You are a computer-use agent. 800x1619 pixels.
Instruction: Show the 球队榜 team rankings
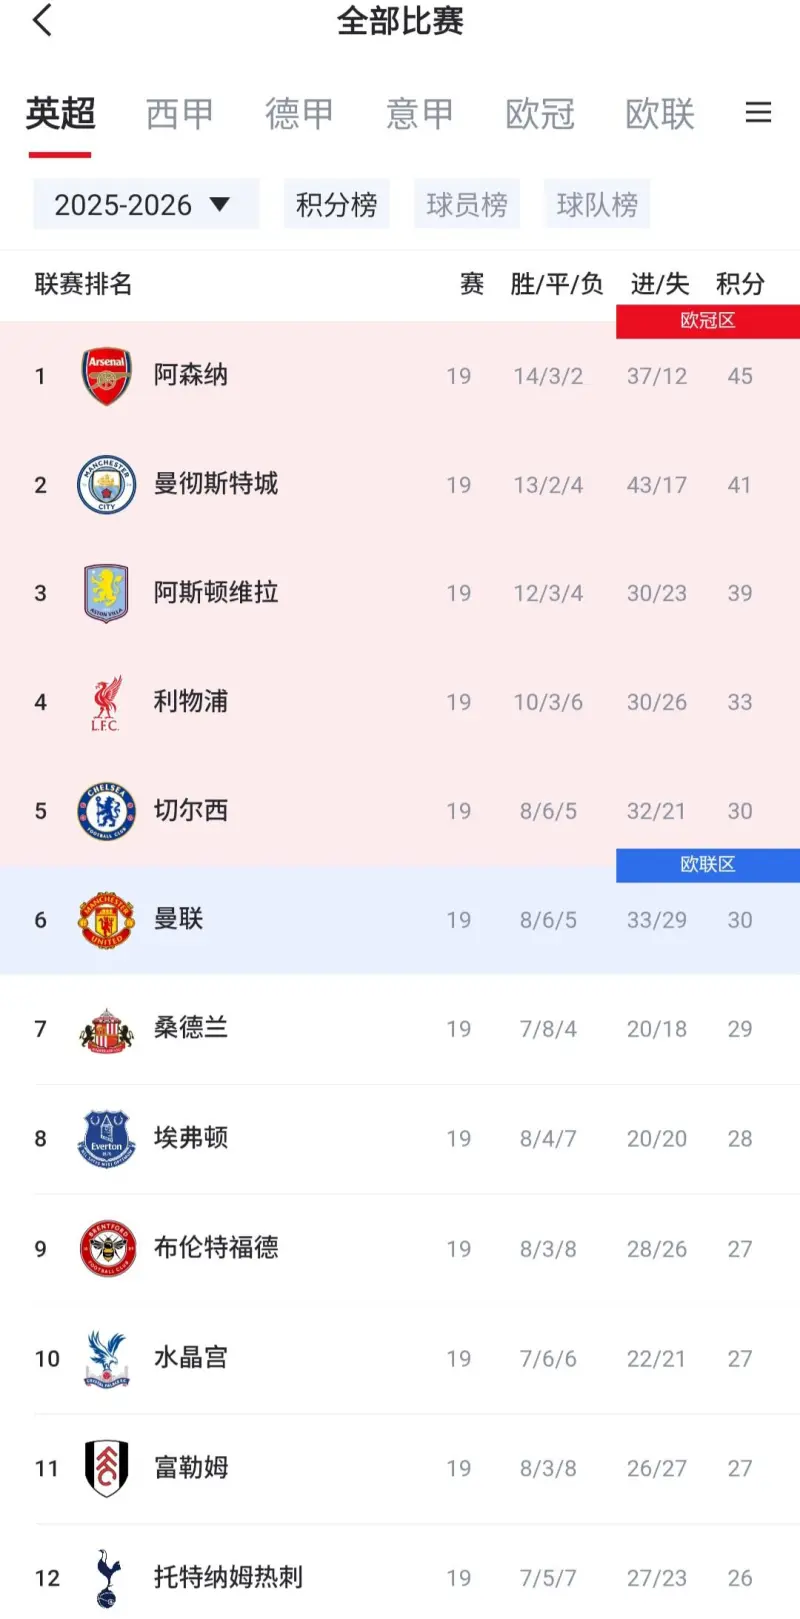point(597,205)
